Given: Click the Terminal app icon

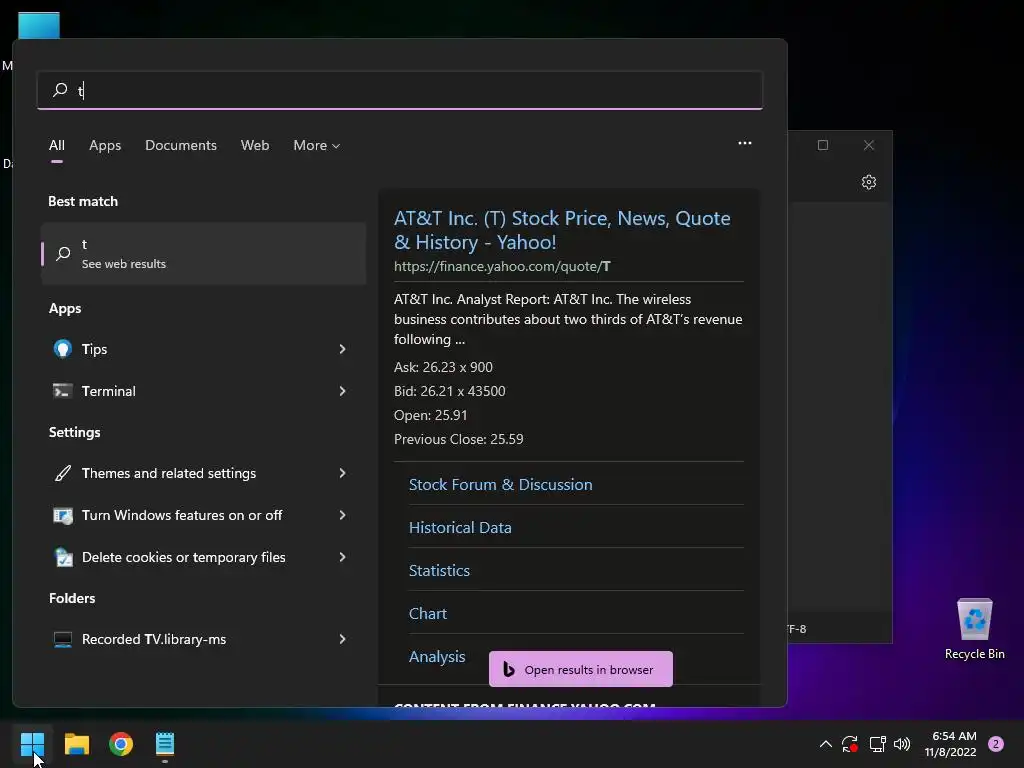Looking at the screenshot, I should 63,391.
